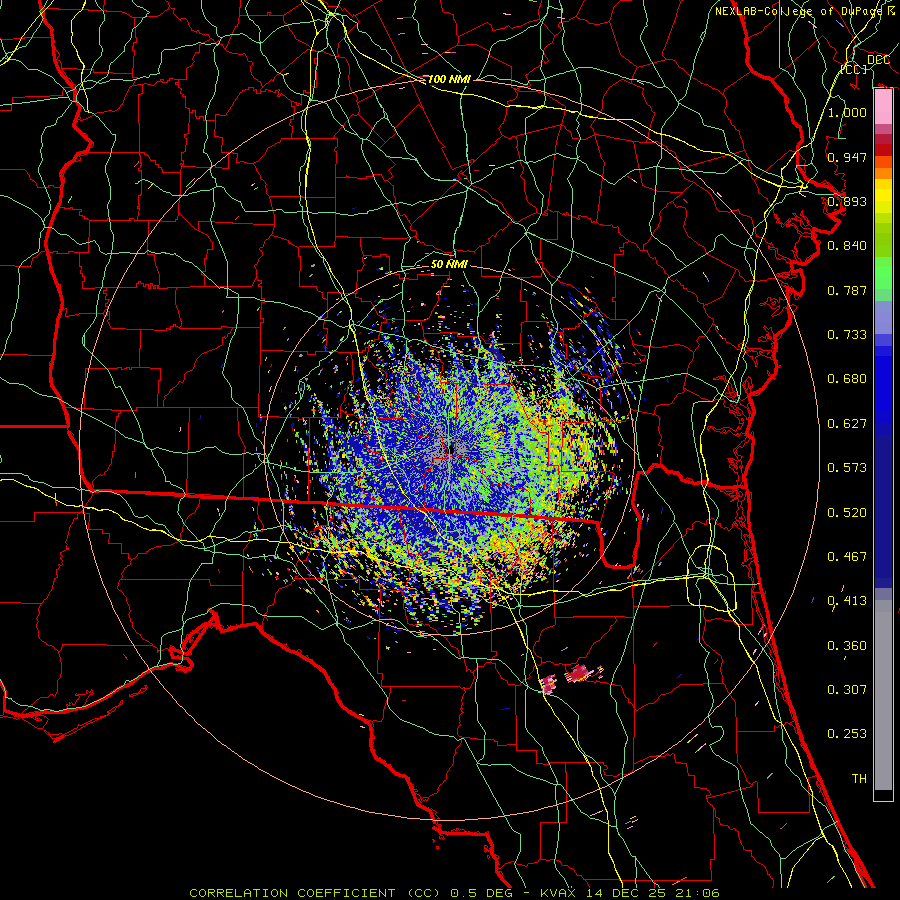Click the 1.000 value on the color scale
900x900 pixels.
pyautogui.click(x=847, y=112)
